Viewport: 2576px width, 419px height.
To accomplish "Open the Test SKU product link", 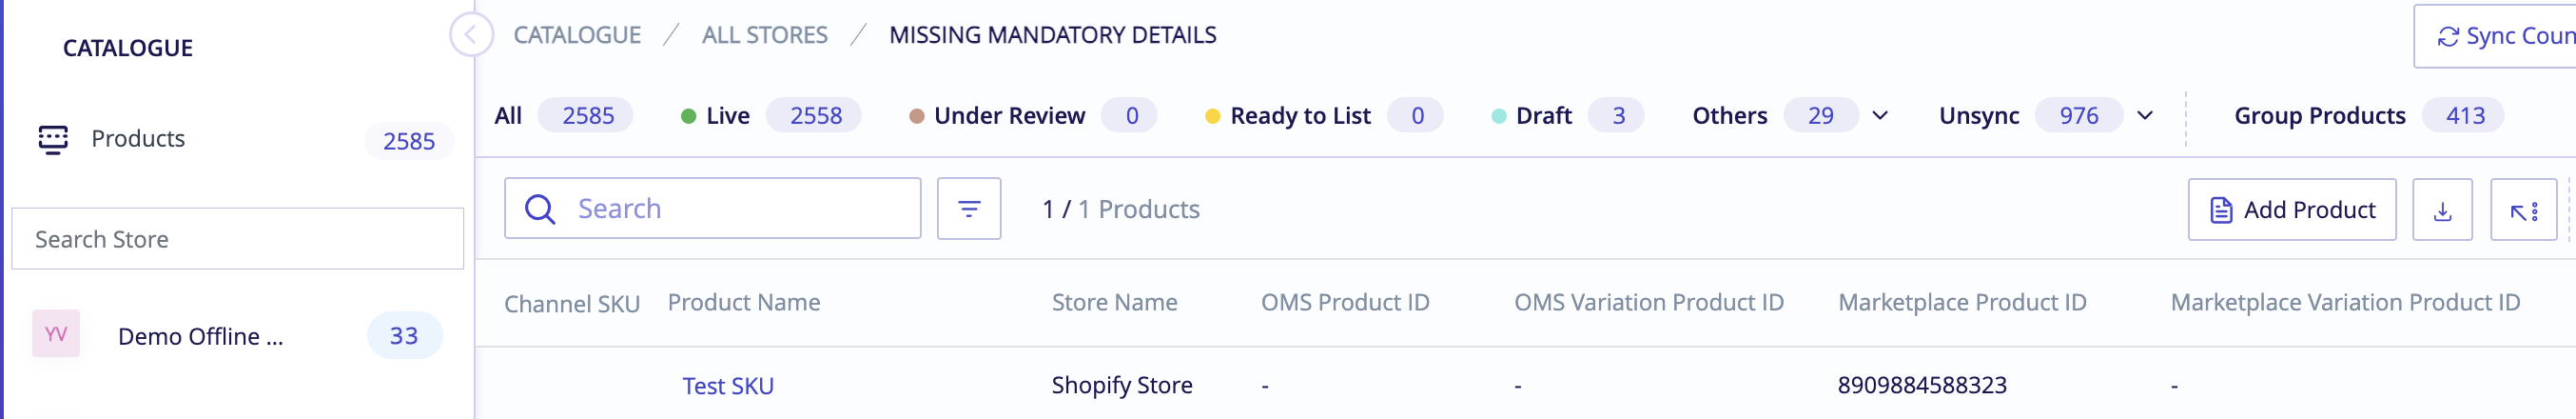I will coord(728,386).
